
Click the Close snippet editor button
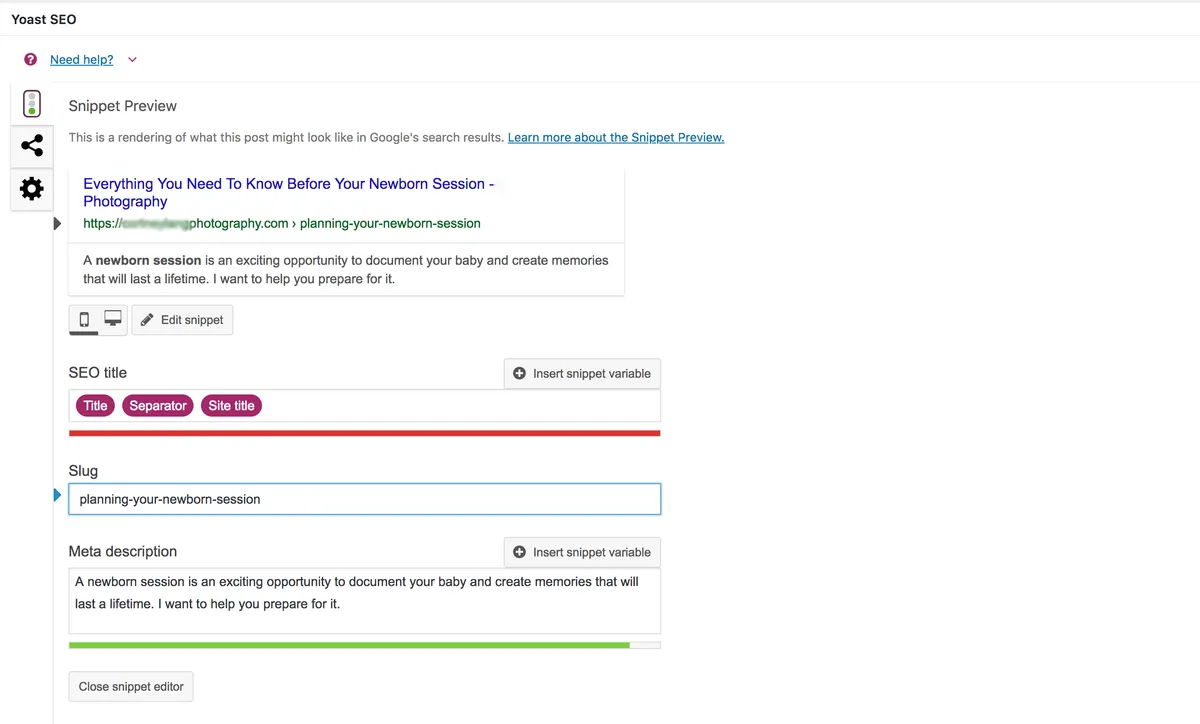click(131, 687)
